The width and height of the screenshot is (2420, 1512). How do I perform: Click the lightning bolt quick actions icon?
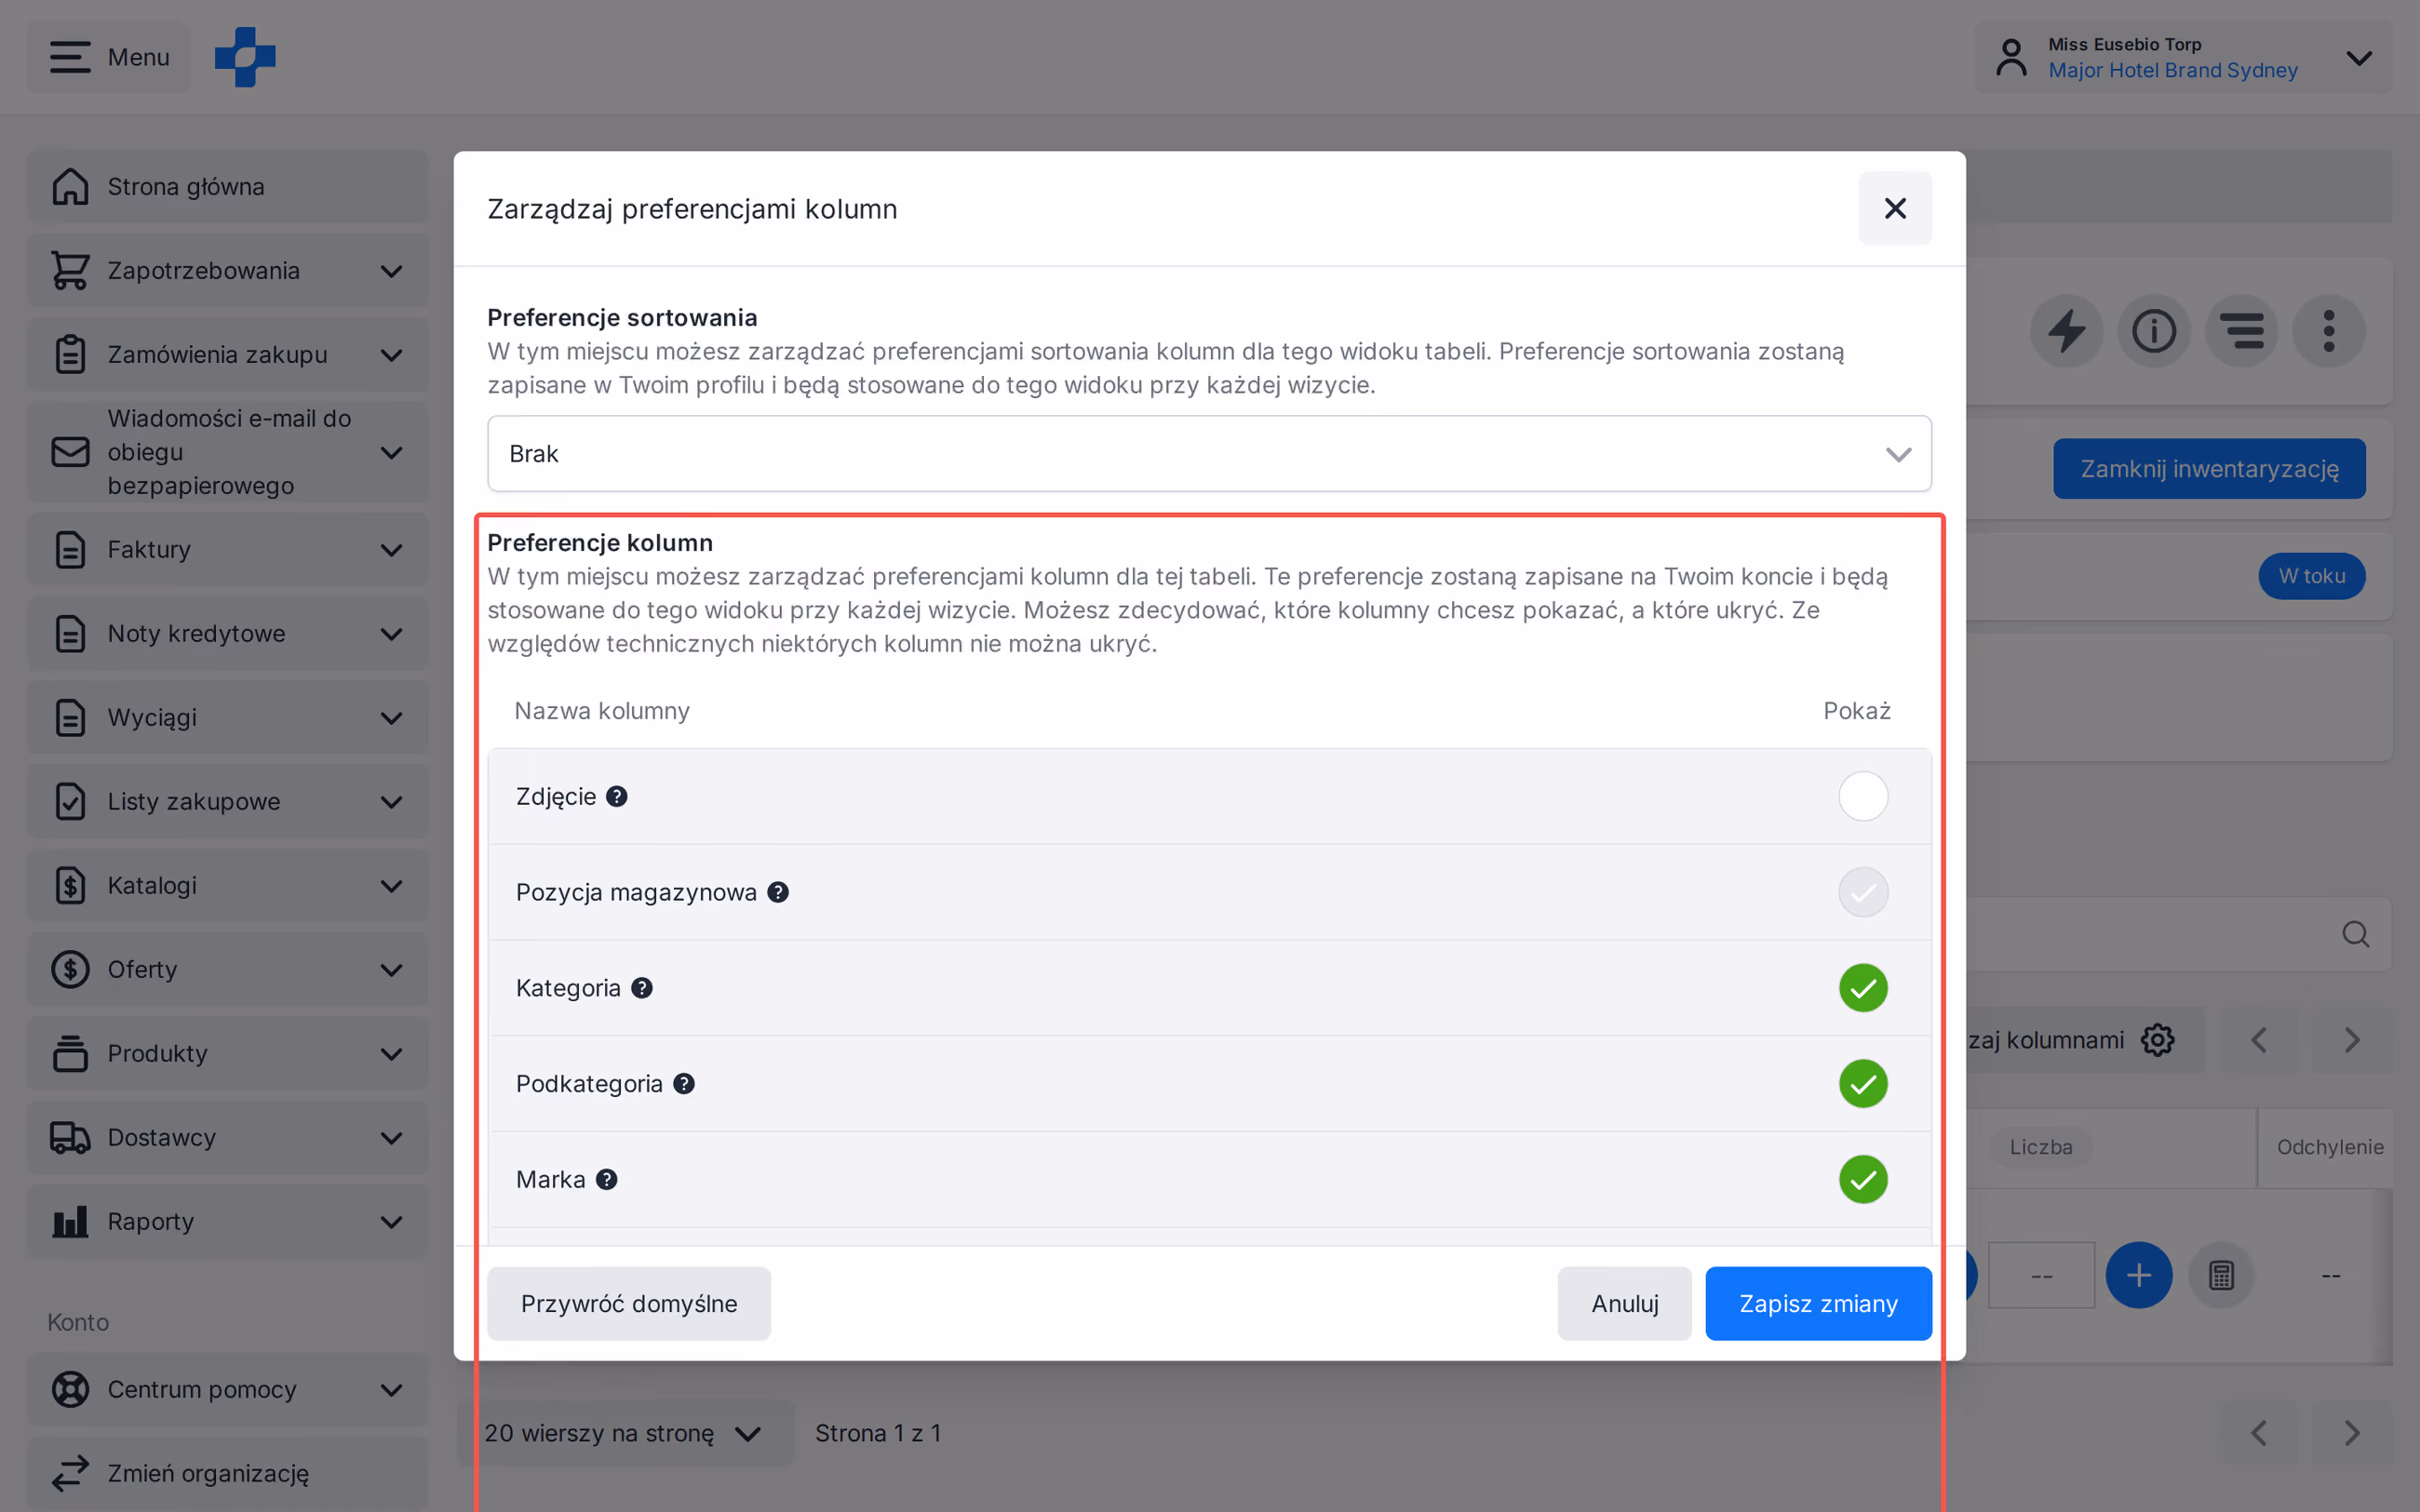(2067, 331)
